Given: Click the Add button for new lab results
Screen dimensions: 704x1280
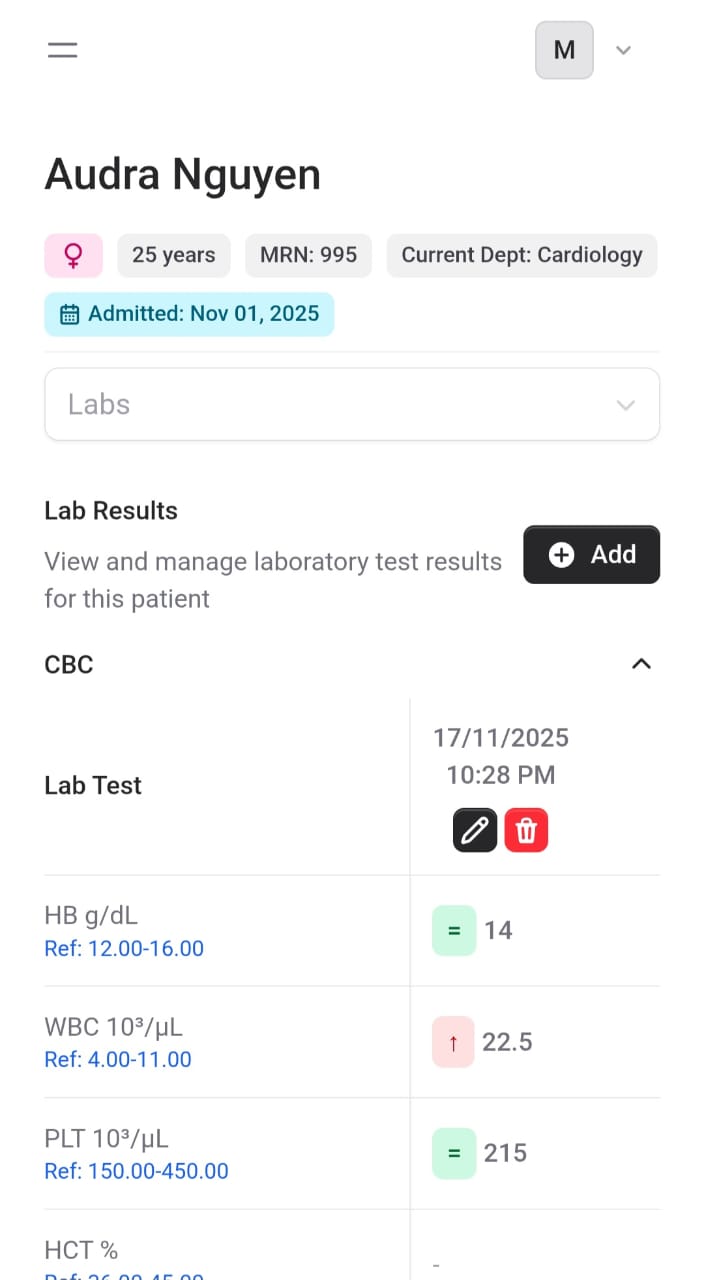Looking at the screenshot, I should point(591,554).
